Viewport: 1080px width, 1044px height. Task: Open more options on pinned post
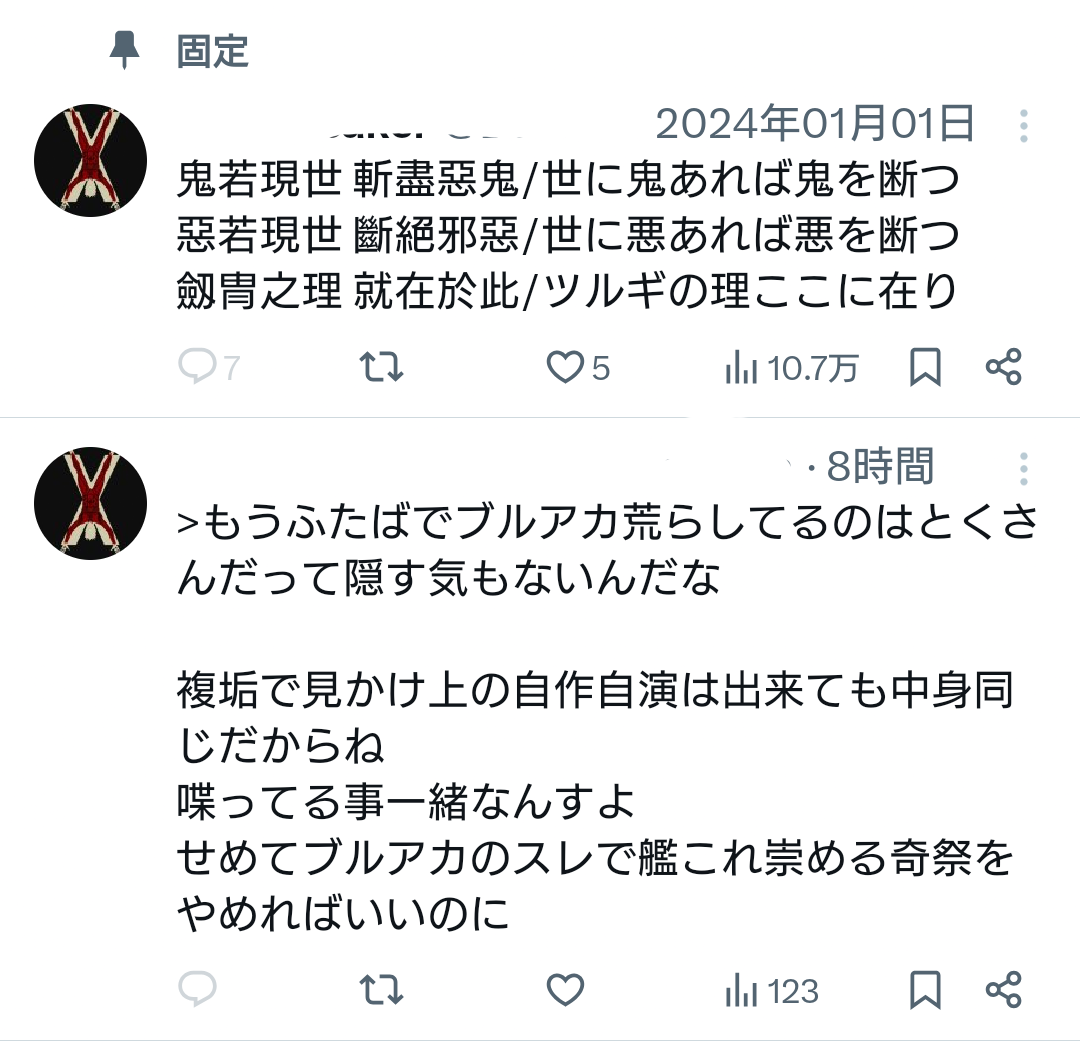click(x=1024, y=126)
